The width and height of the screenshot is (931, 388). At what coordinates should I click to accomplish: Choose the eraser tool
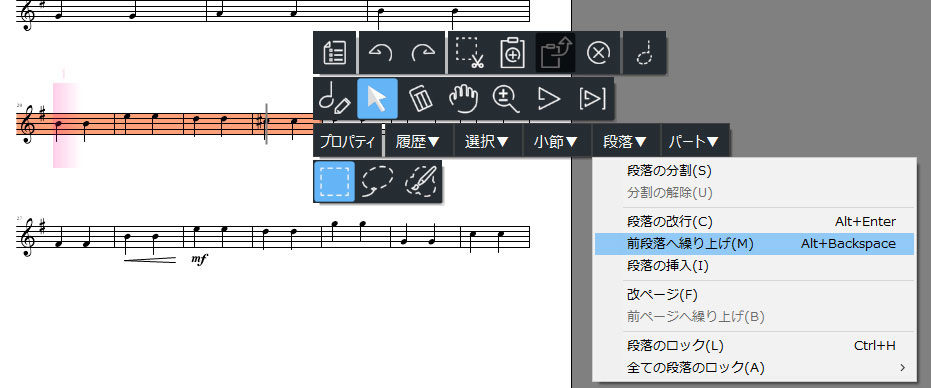tap(420, 99)
